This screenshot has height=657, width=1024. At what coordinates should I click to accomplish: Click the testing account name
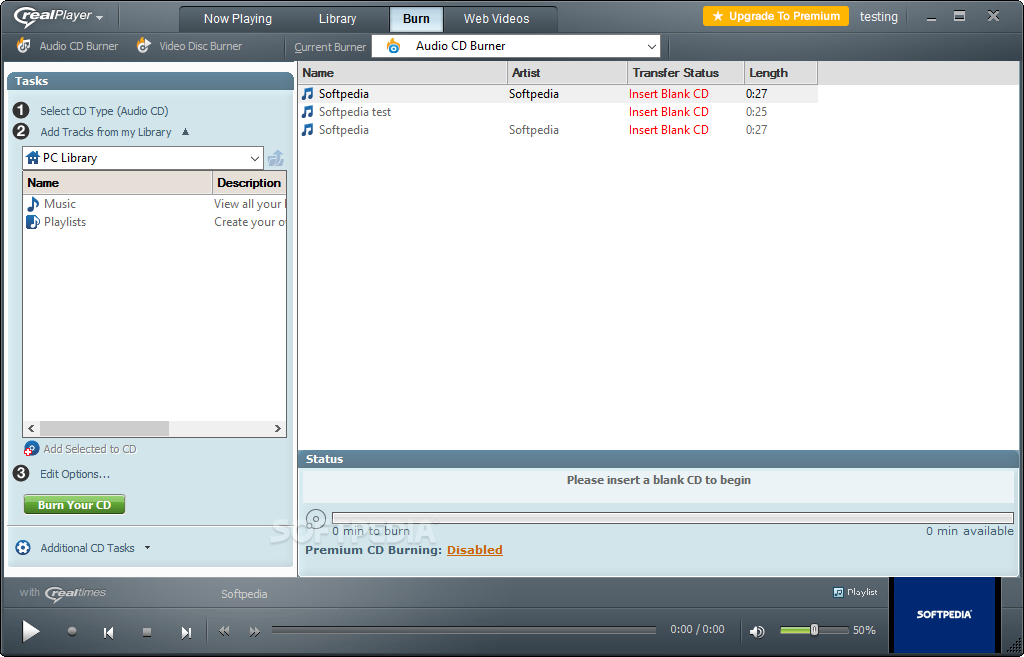coord(878,17)
